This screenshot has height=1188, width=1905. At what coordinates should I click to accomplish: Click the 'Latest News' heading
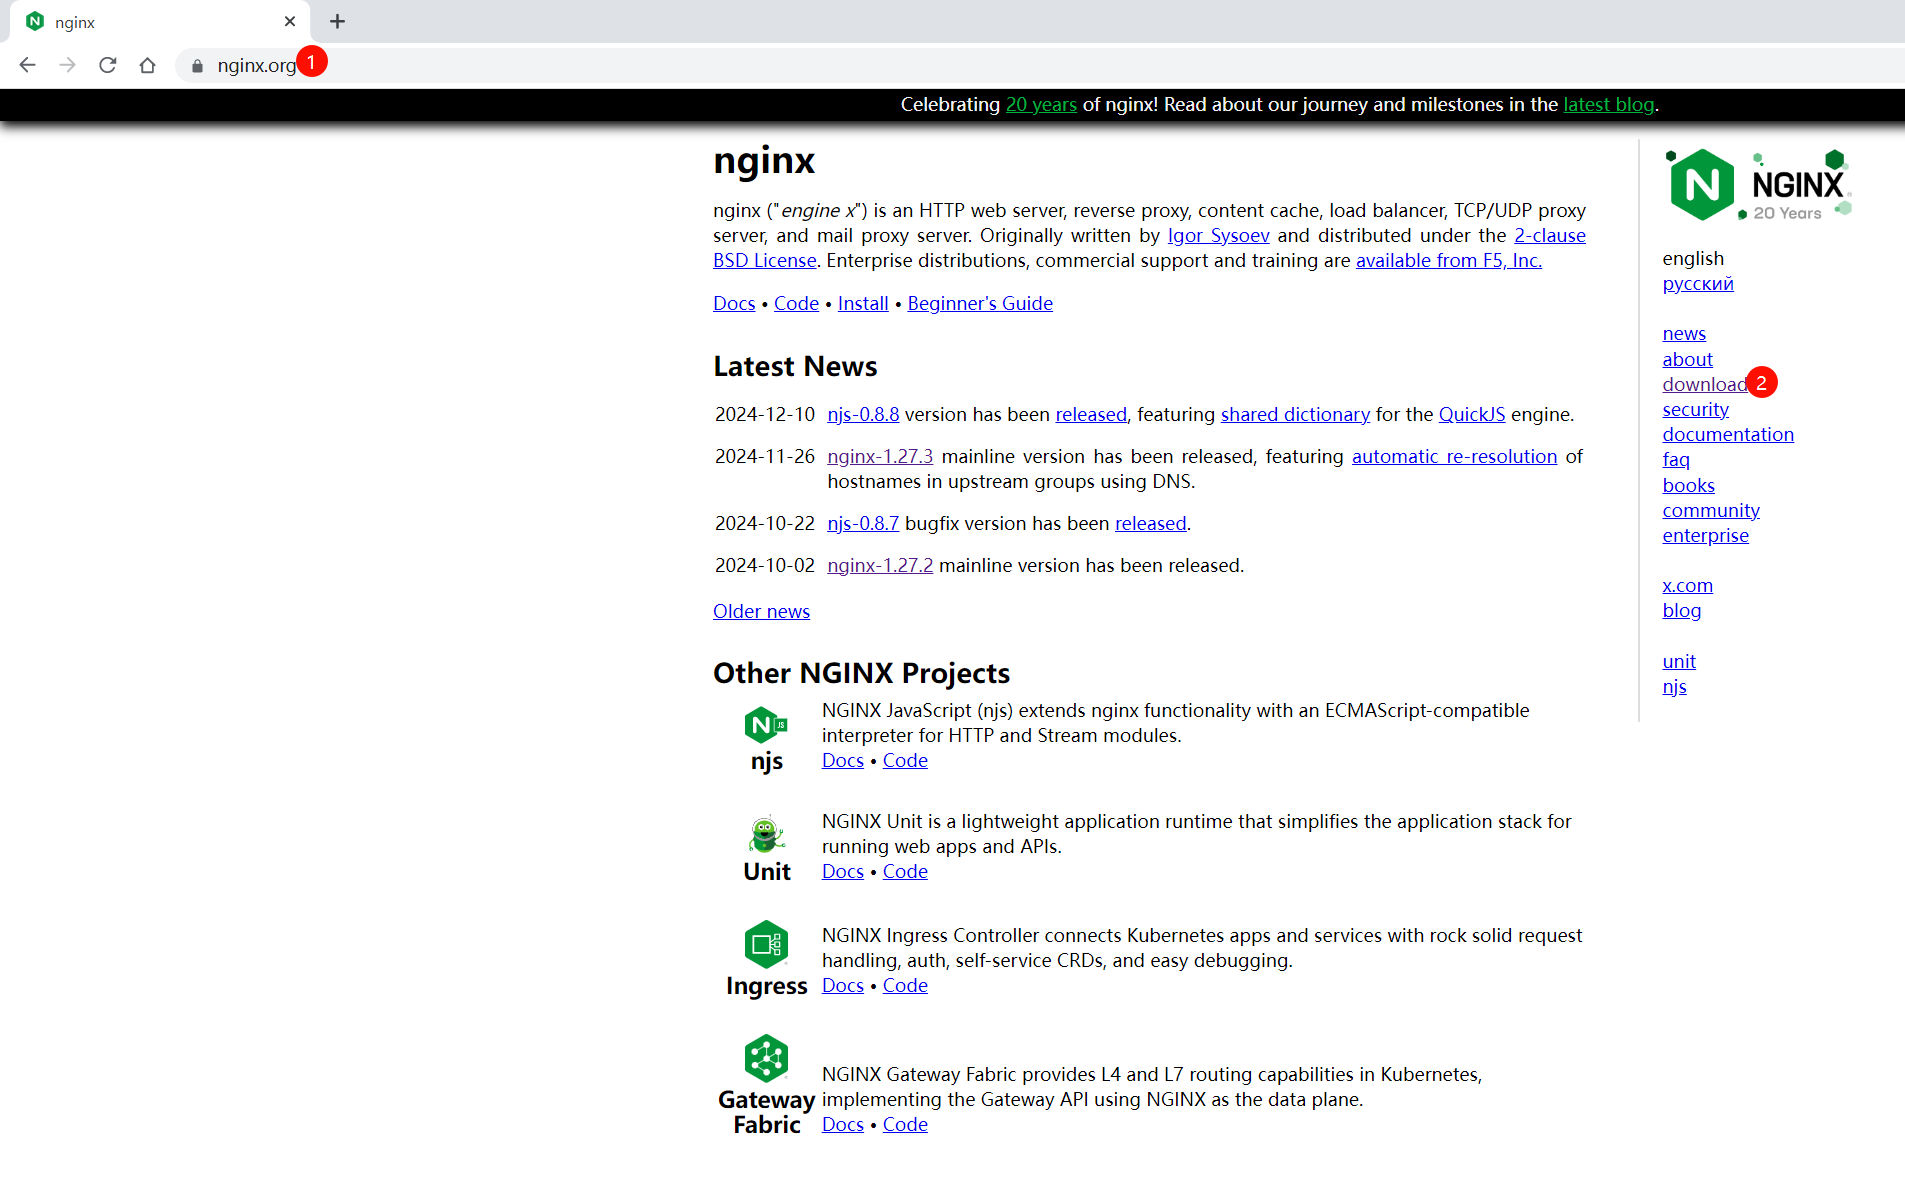(x=795, y=366)
